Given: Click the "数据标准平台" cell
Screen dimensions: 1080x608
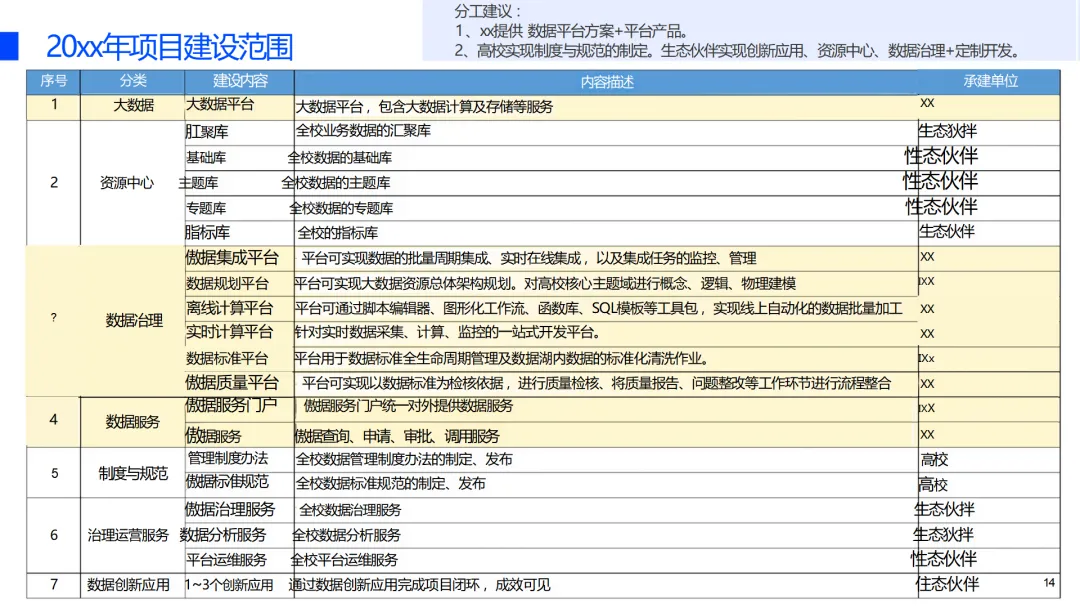Looking at the screenshot, I should coord(227,359).
